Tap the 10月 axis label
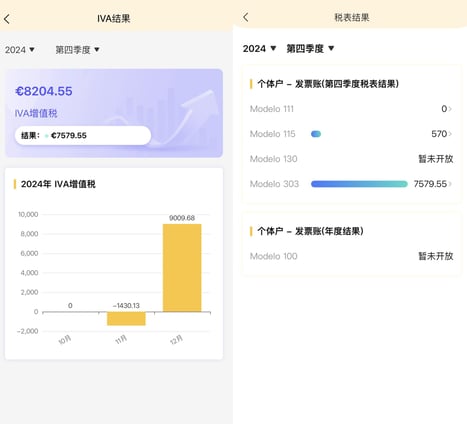 64,340
